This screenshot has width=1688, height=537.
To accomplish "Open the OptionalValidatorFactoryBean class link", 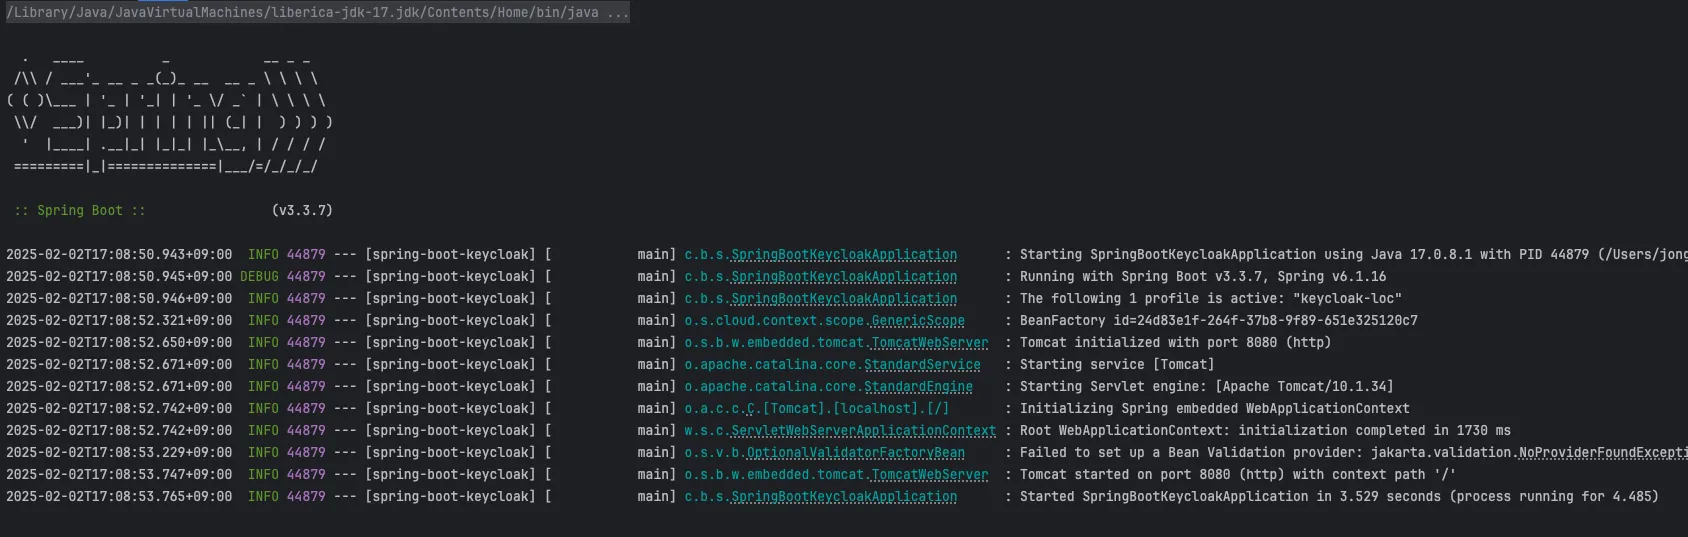I will pyautogui.click(x=856, y=453).
